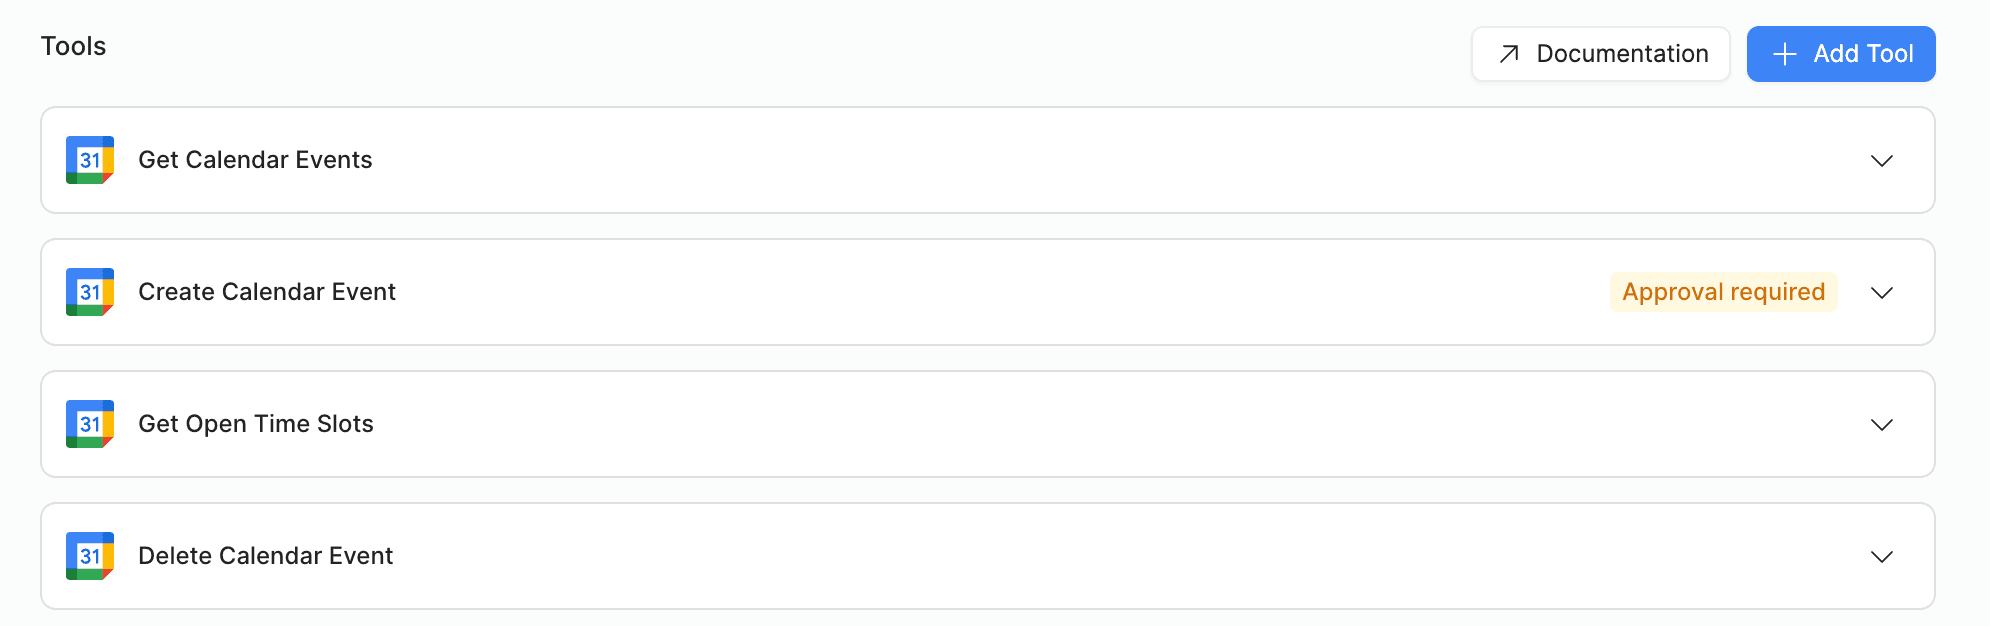Screen dimensions: 1990x626
Task: Open the chevron on Delete Calendar Event
Action: [1884, 557]
